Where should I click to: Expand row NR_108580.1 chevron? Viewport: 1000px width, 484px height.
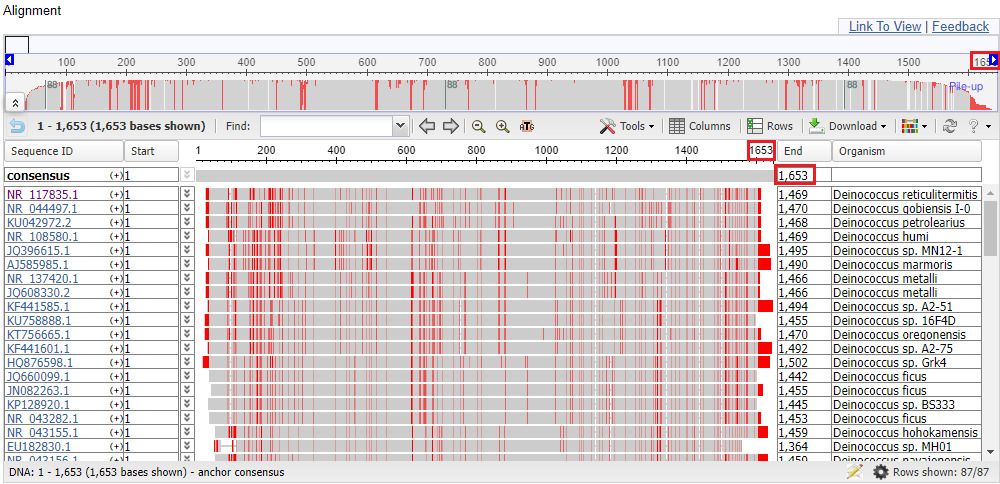tap(187, 236)
